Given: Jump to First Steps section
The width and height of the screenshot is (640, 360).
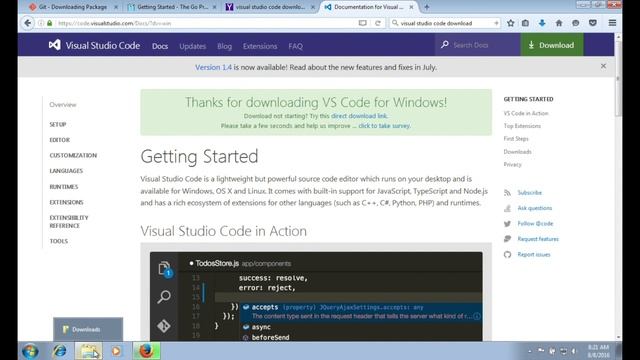Looking at the screenshot, I should tap(516, 138).
